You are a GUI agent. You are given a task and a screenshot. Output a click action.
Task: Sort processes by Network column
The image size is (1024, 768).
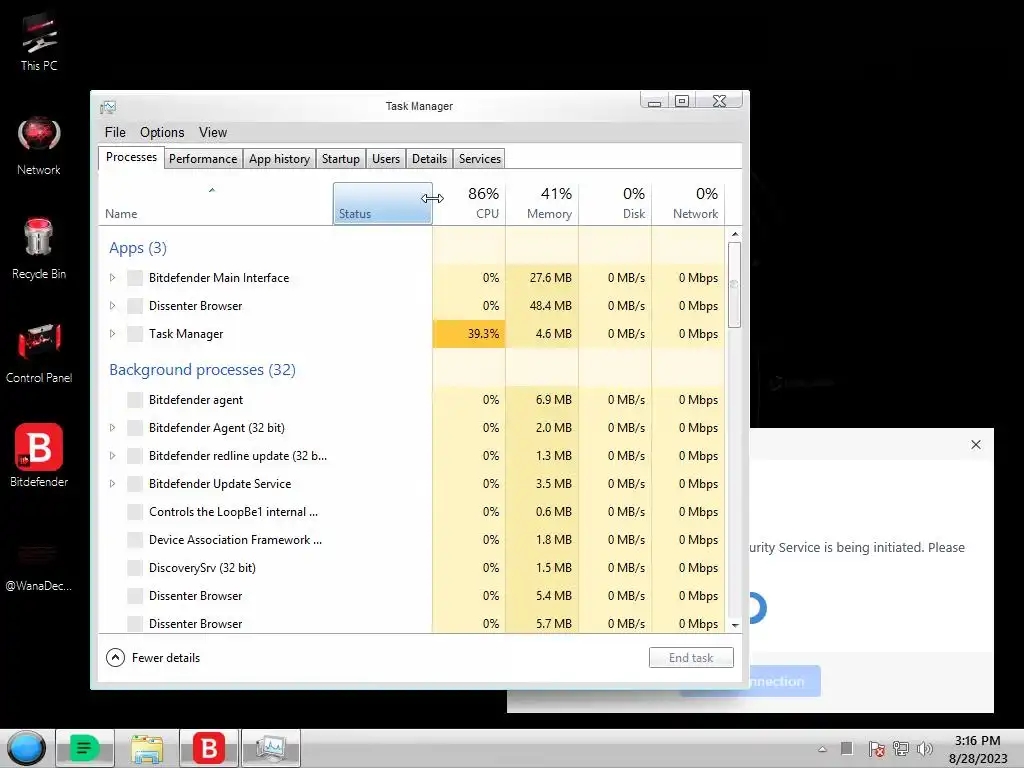point(688,204)
